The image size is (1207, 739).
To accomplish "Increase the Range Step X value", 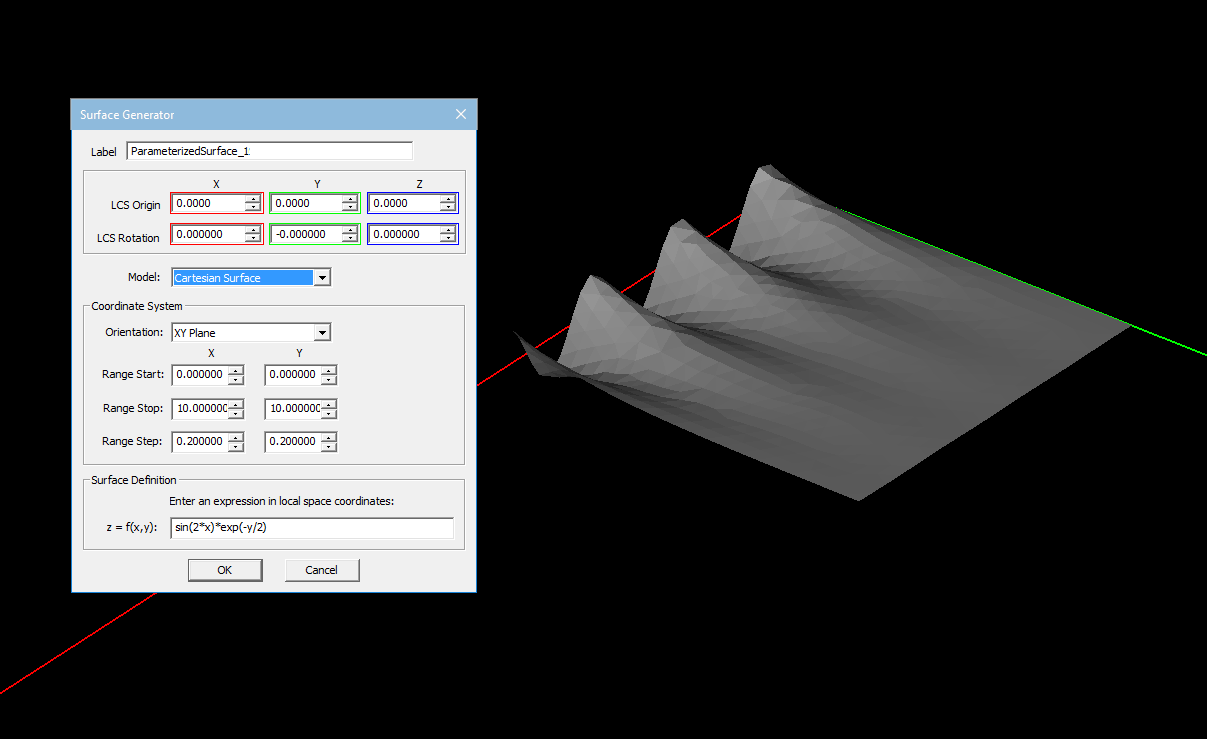I will point(236,438).
